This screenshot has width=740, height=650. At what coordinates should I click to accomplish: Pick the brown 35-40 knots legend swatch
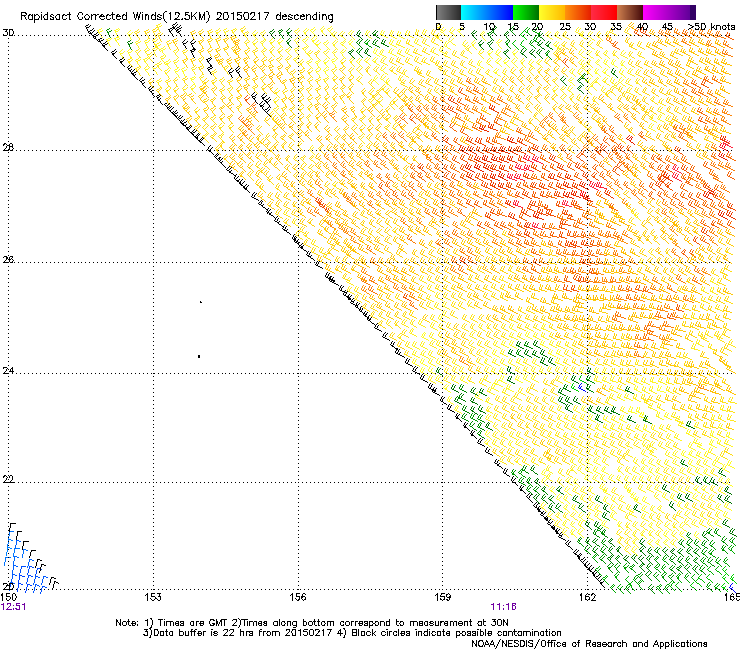pos(630,12)
